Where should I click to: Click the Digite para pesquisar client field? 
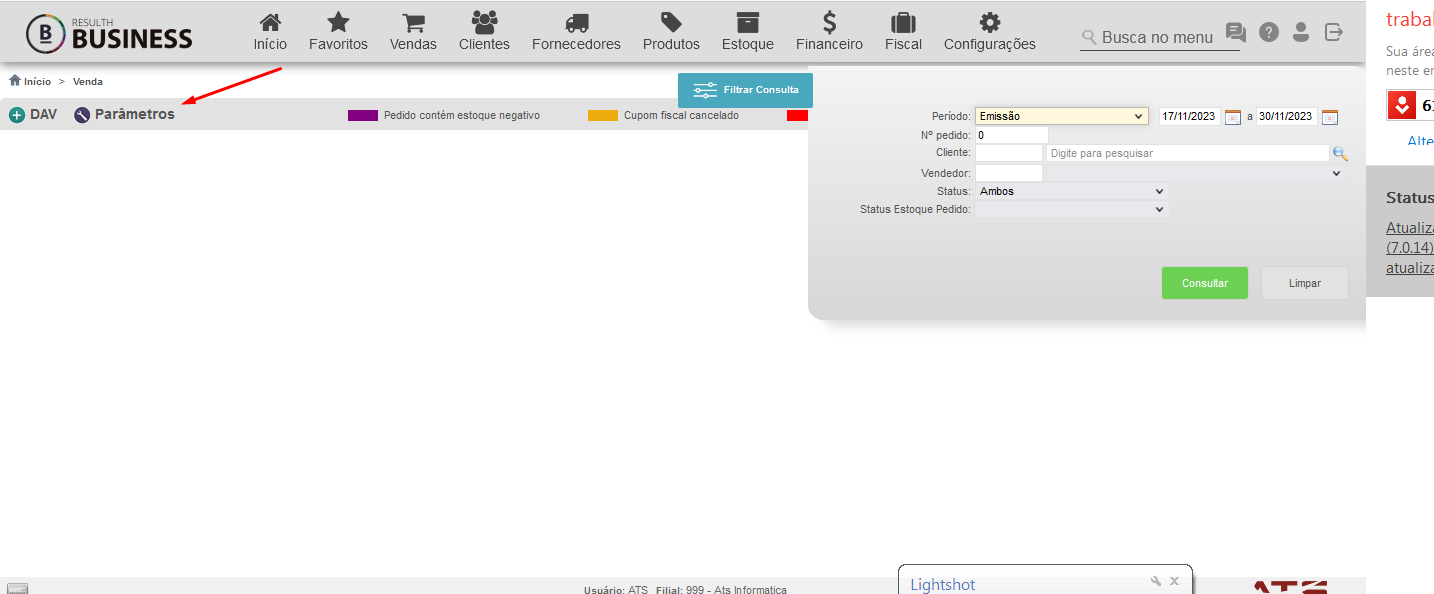coord(1187,153)
